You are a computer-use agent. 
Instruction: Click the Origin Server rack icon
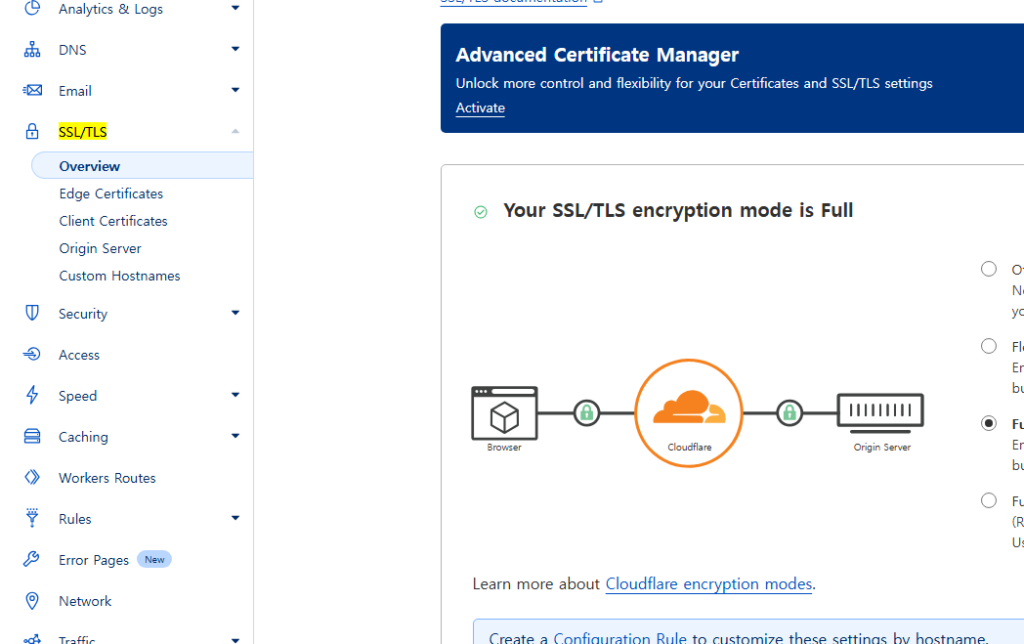[880, 413]
